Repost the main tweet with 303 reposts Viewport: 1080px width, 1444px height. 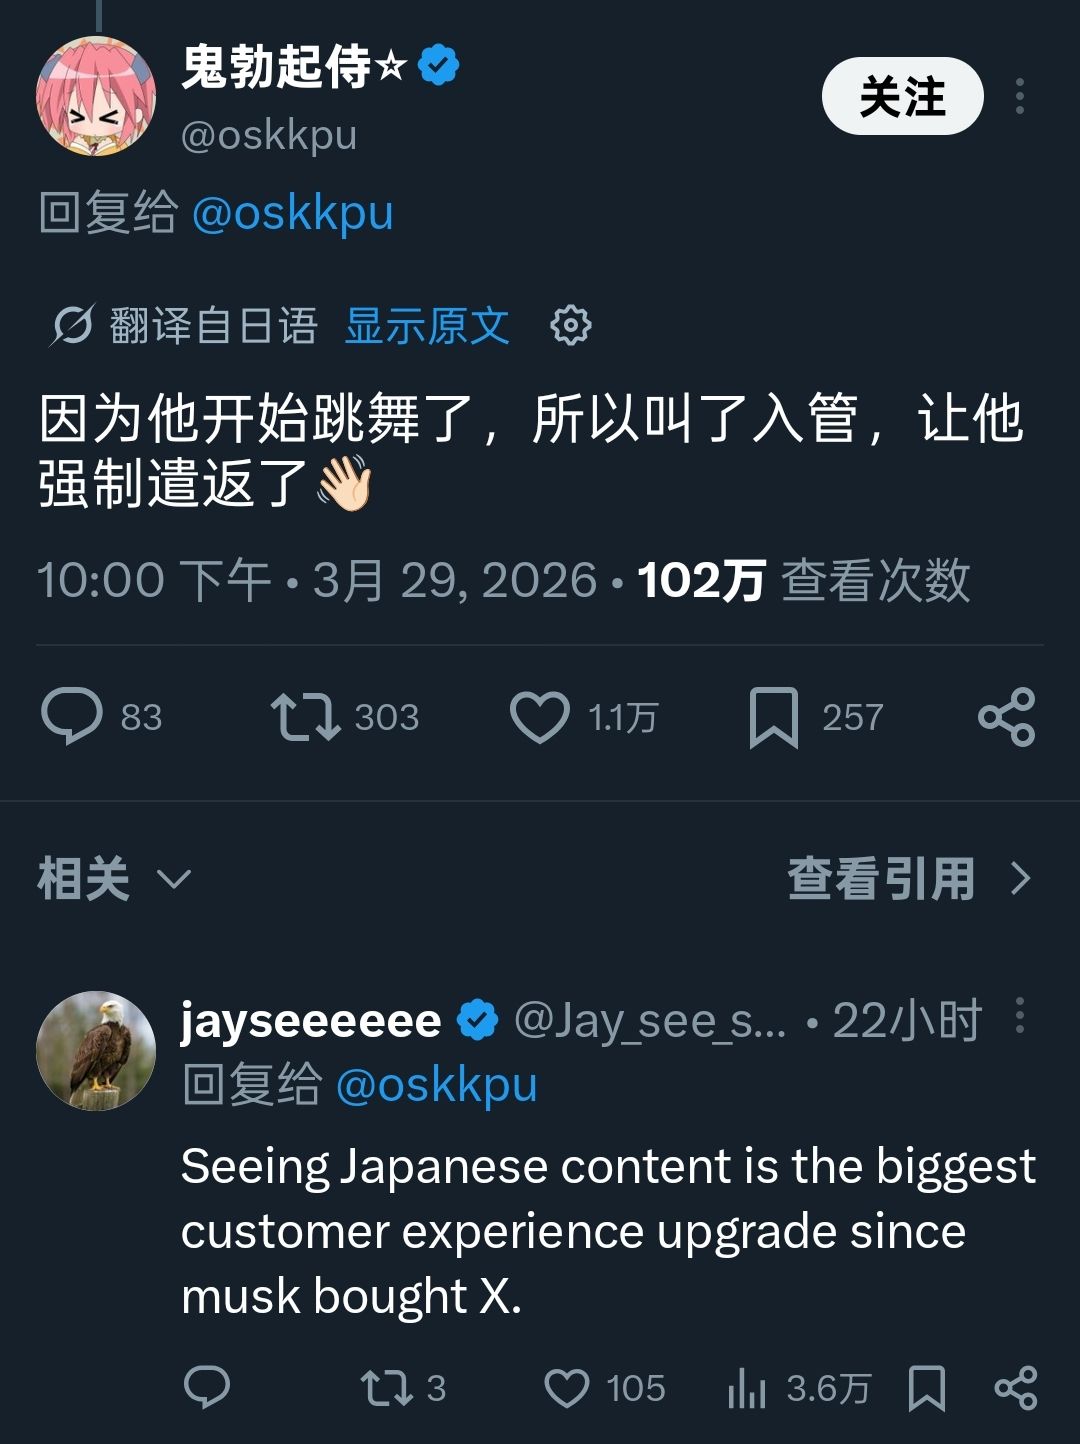pyautogui.click(x=305, y=717)
